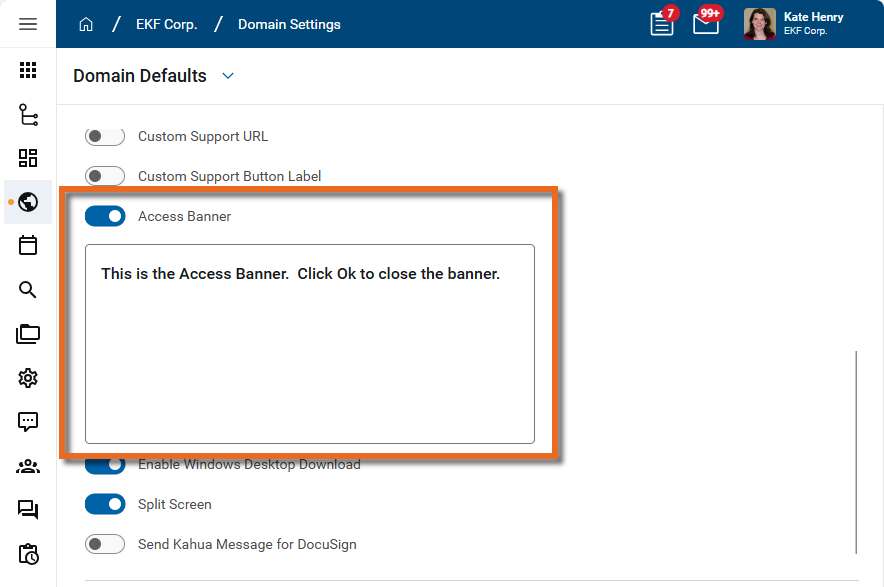Turn off the Access Banner toggle
This screenshot has height=587, width=884.
105,216
